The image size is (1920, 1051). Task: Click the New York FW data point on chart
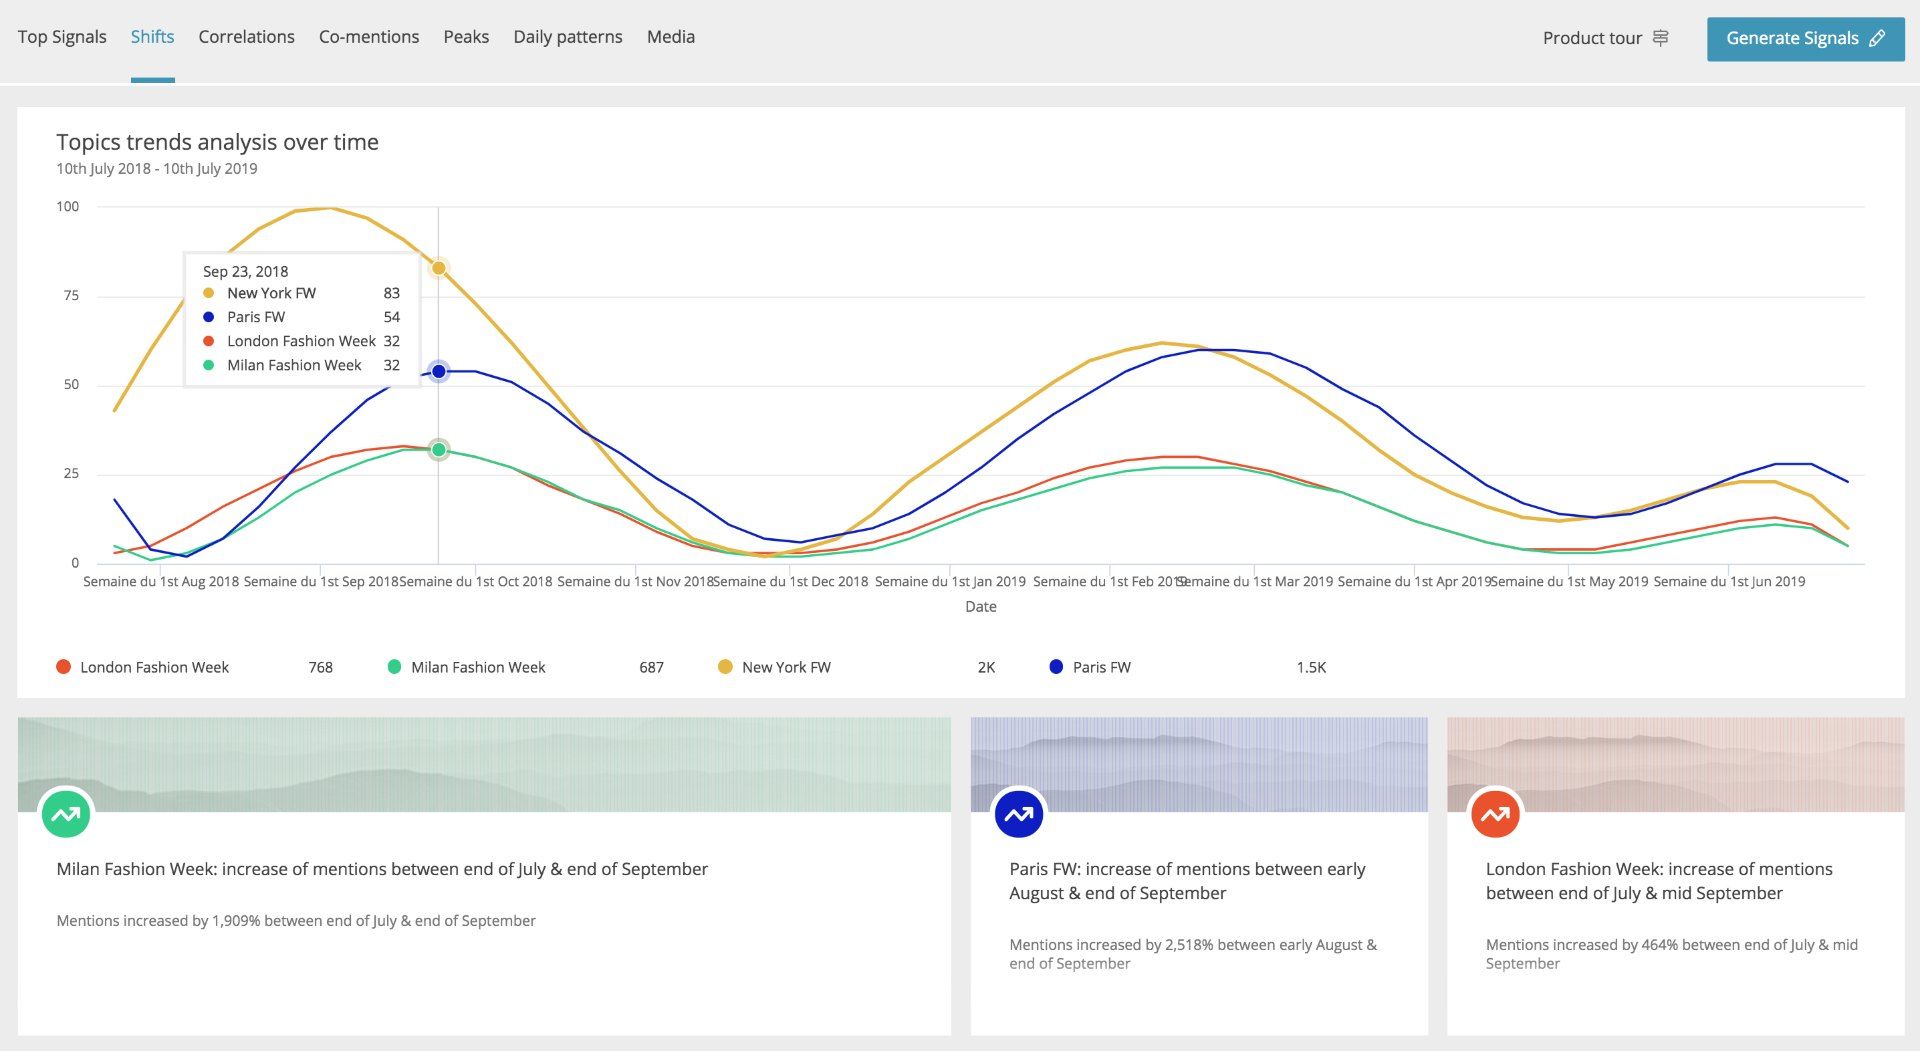click(x=438, y=268)
